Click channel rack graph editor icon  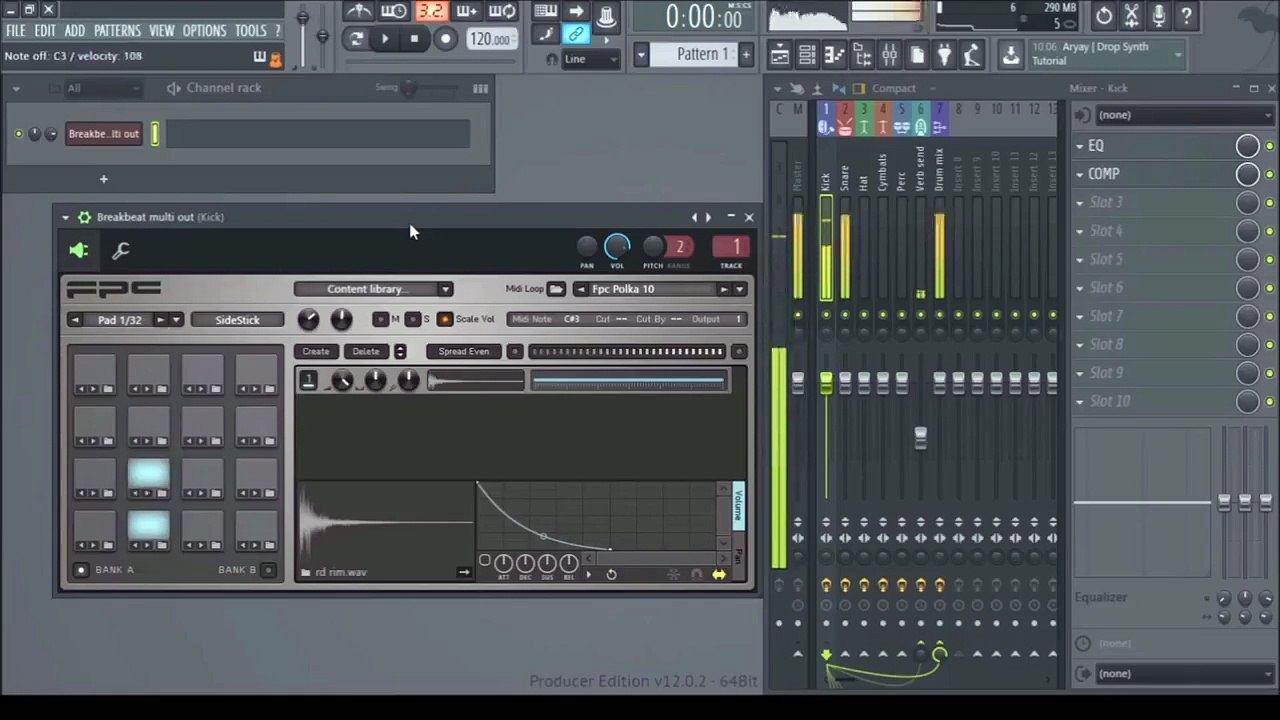[x=481, y=88]
